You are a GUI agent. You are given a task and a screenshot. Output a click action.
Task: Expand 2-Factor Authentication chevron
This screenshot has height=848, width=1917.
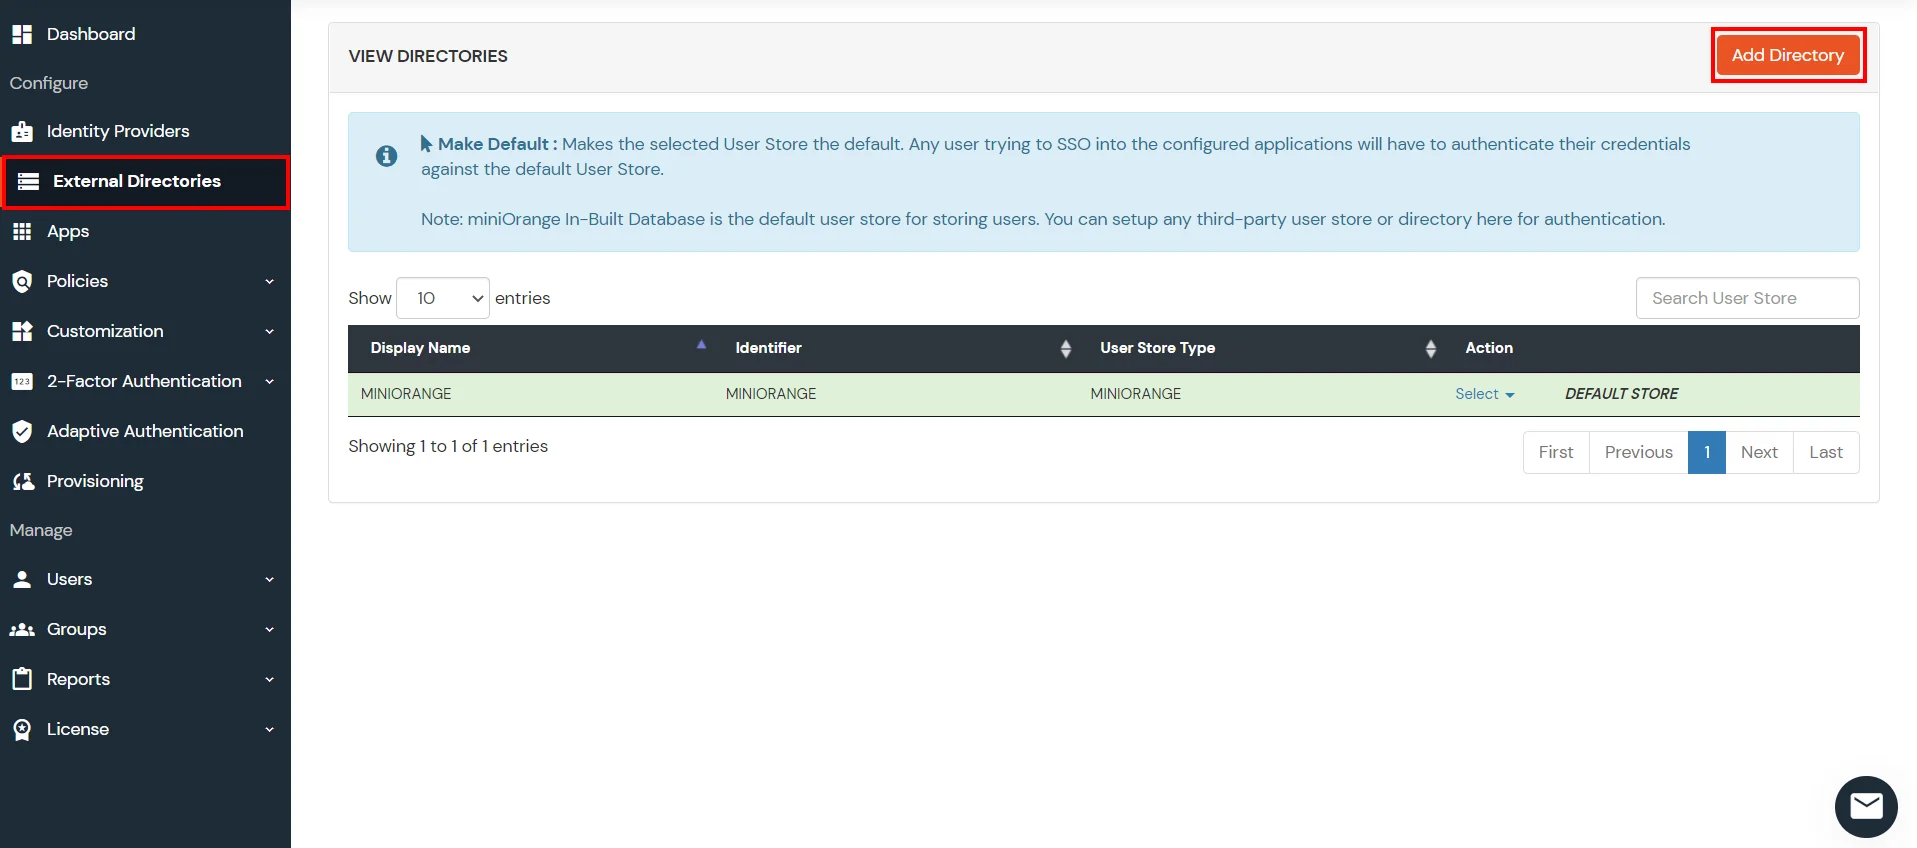(x=269, y=381)
